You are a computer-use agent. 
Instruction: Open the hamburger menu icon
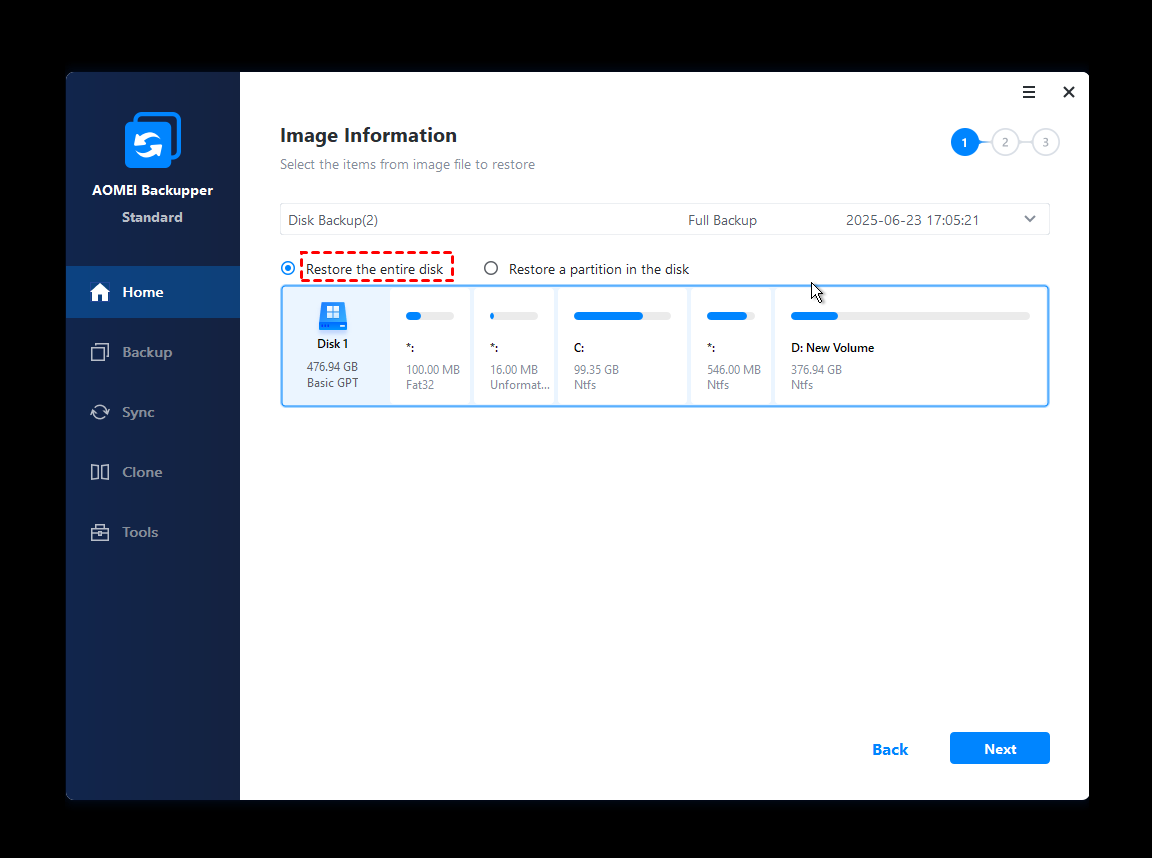click(x=1029, y=92)
